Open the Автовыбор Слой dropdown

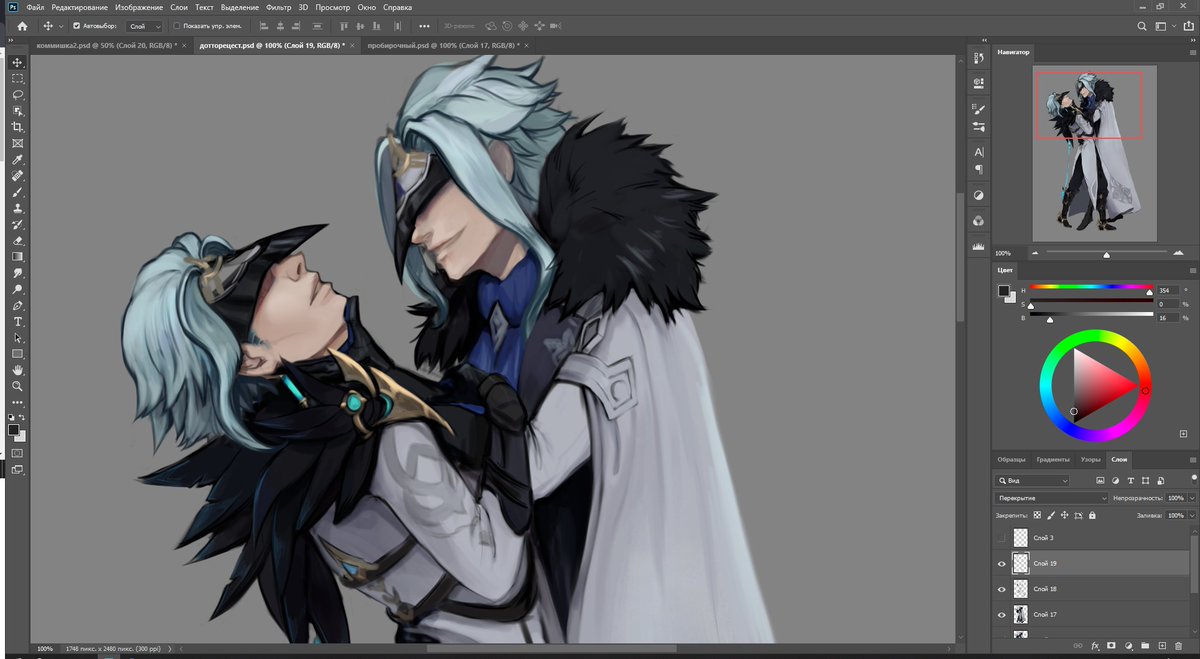pos(145,26)
